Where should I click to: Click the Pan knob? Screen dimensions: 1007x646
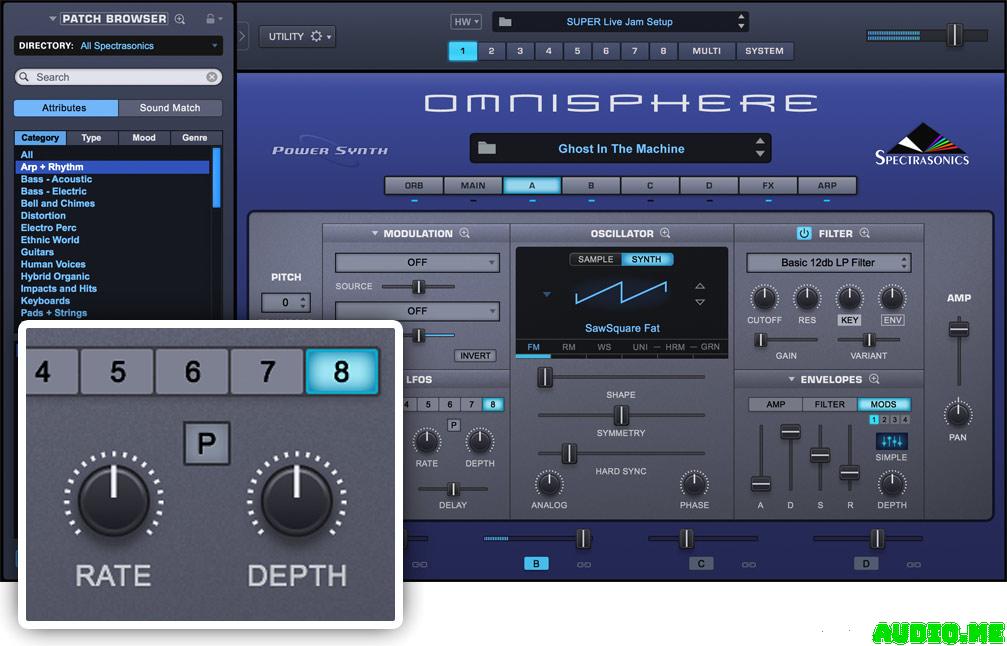958,414
